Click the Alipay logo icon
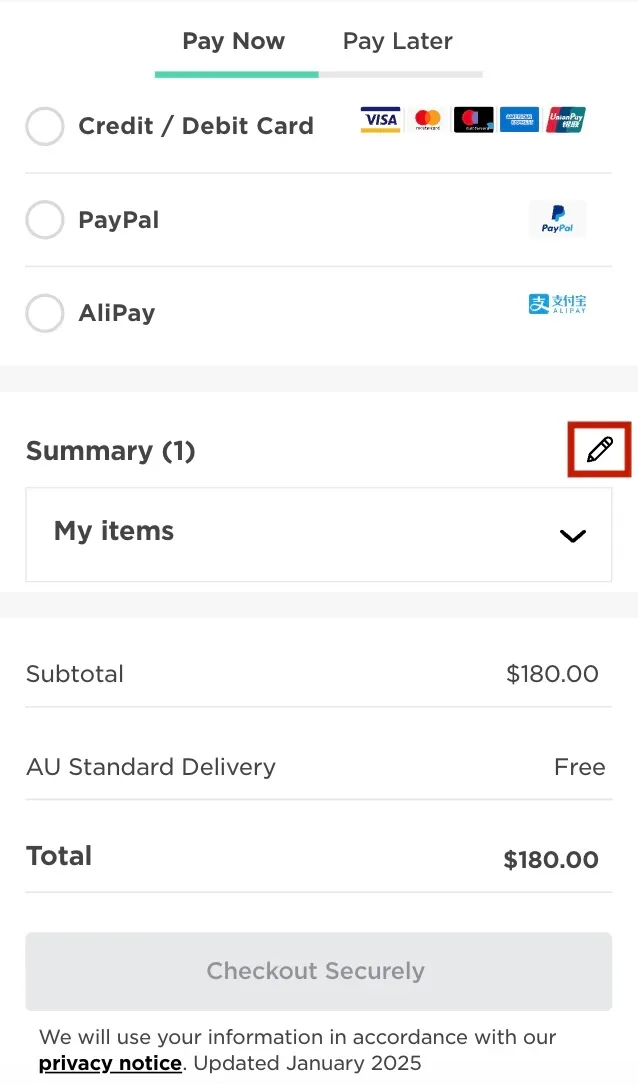This screenshot has width=638, height=1084. point(557,304)
